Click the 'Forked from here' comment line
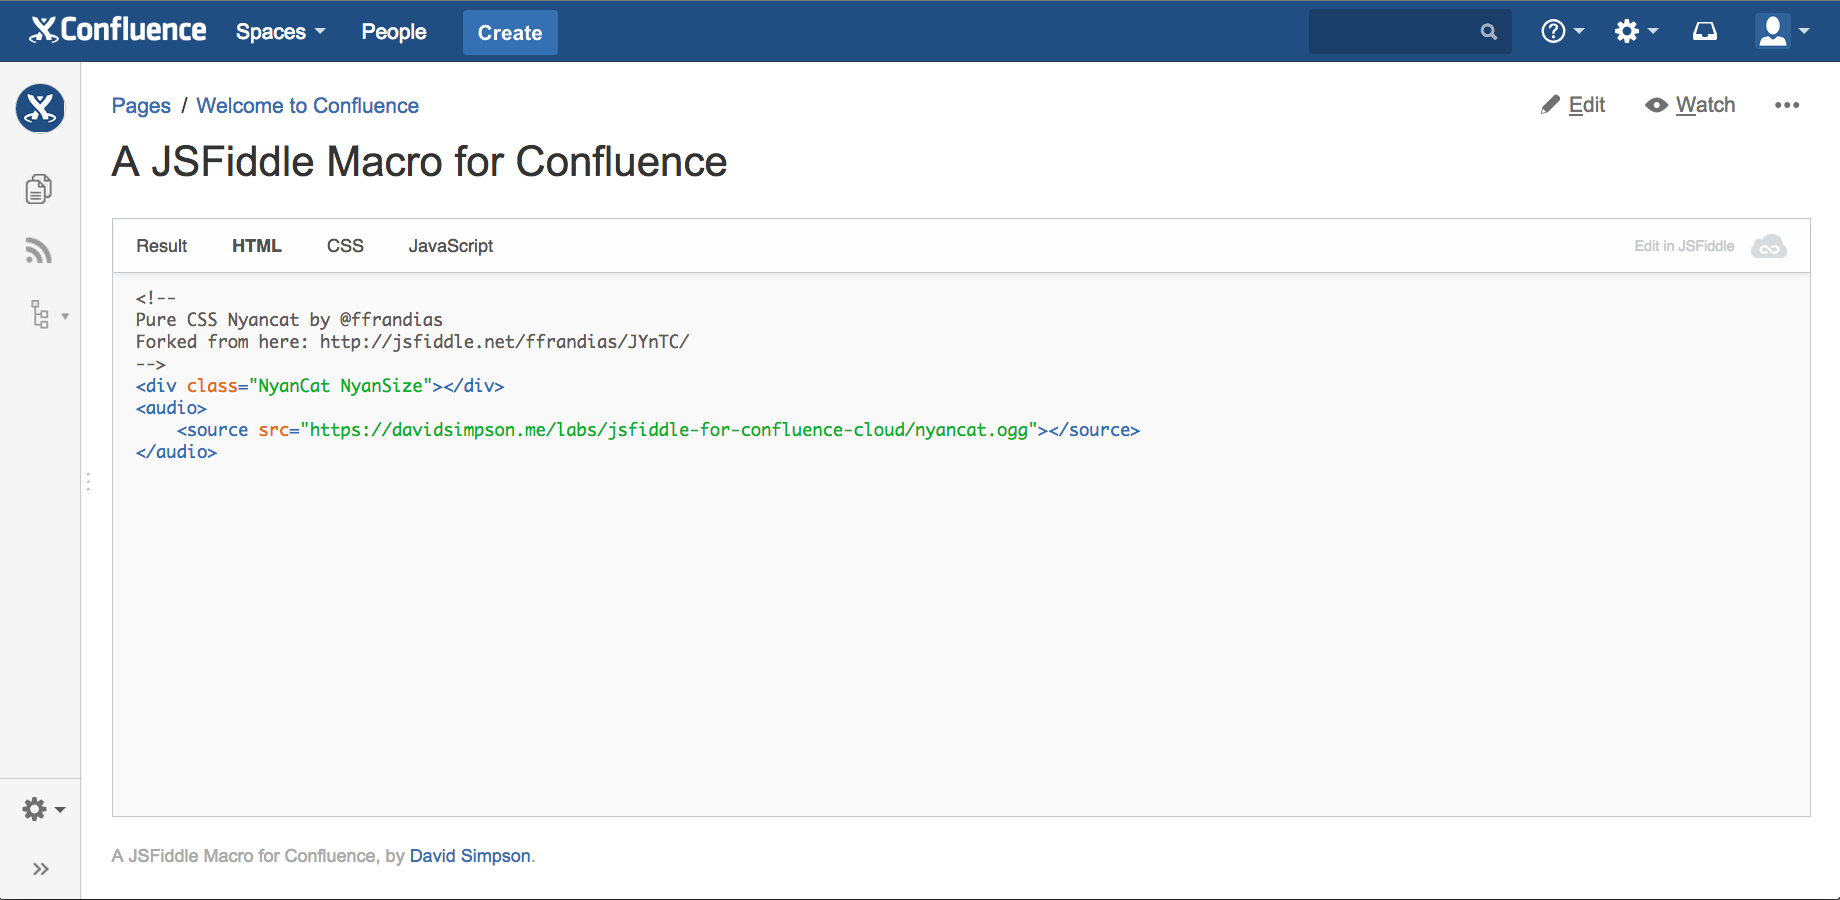Screen dimensions: 1840x900 412,342
